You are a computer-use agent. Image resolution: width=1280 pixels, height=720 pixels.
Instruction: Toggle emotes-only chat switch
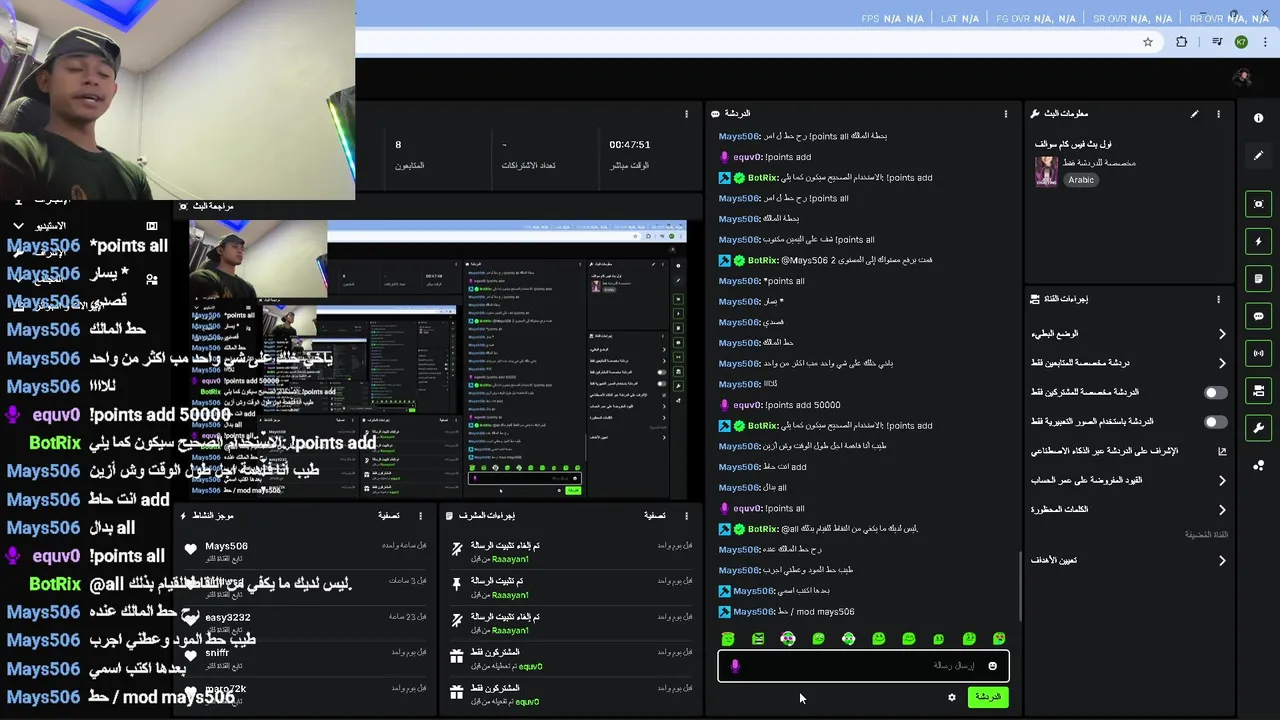coord(1215,422)
